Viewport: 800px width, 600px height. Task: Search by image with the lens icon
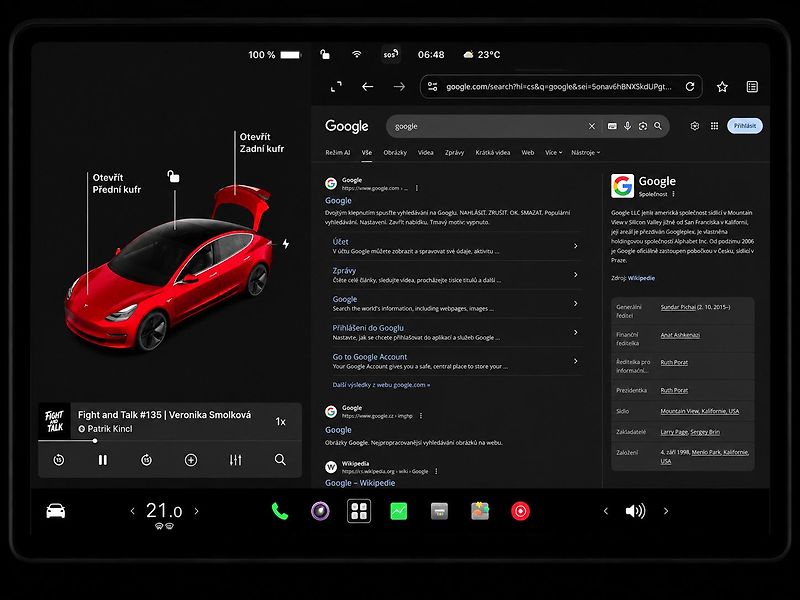[x=643, y=126]
